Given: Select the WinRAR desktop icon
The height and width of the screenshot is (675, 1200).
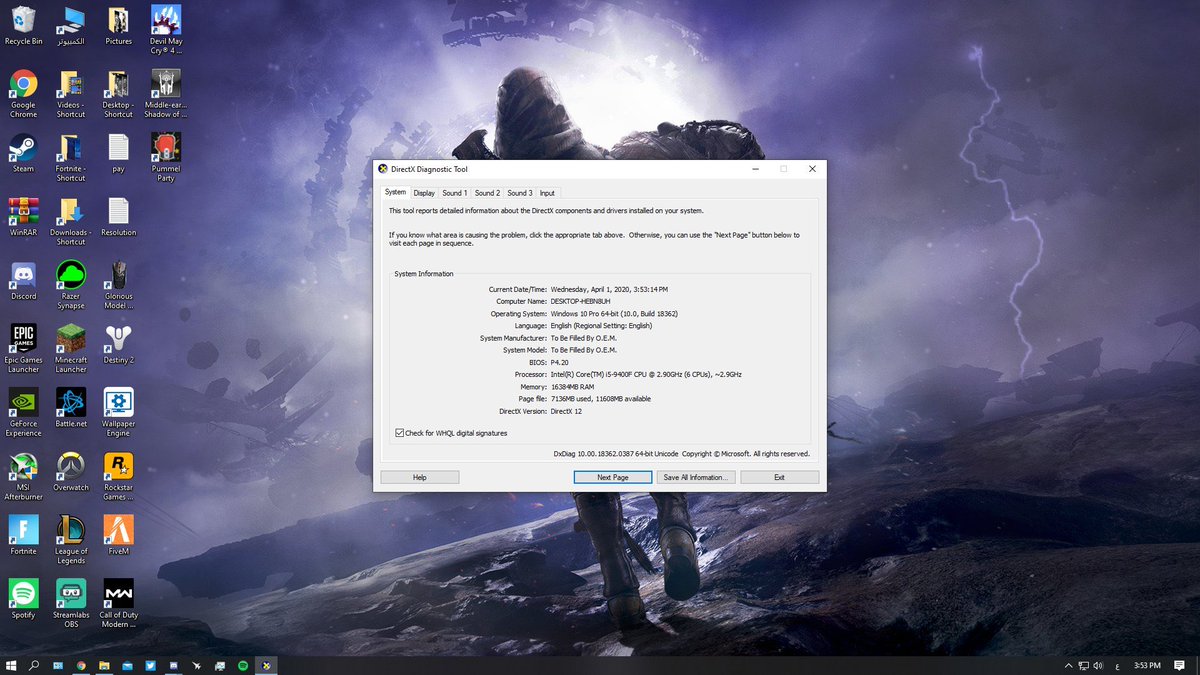Looking at the screenshot, I should point(23,217).
